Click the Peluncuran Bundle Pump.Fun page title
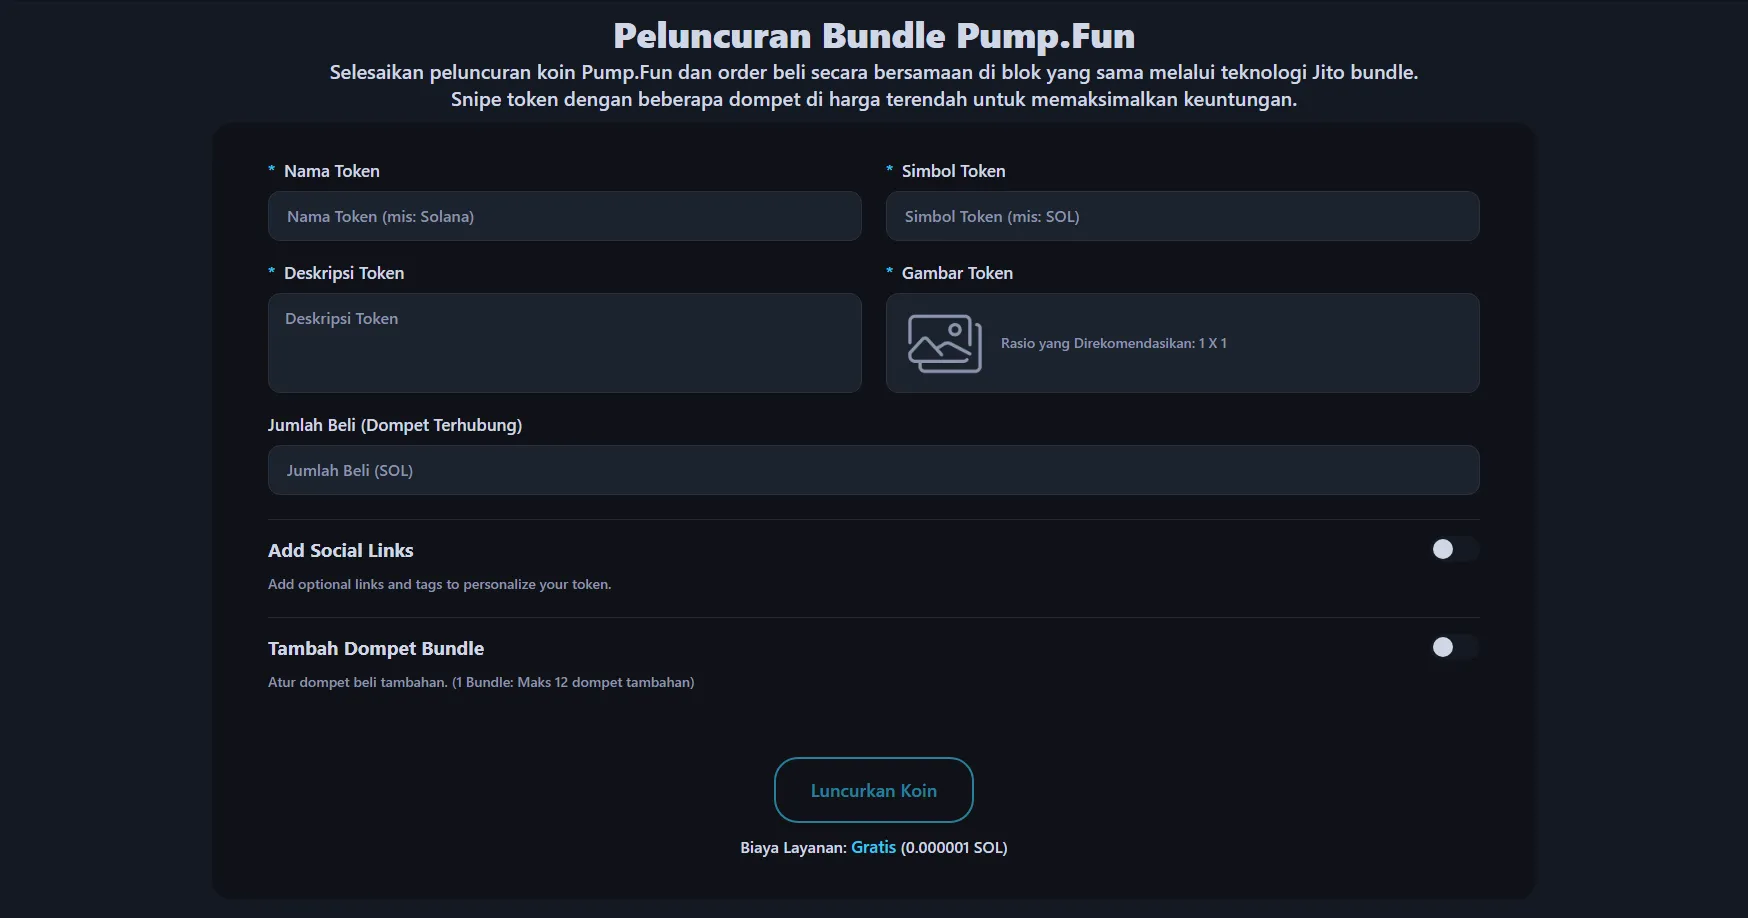Image resolution: width=1748 pixels, height=918 pixels. 873,36
